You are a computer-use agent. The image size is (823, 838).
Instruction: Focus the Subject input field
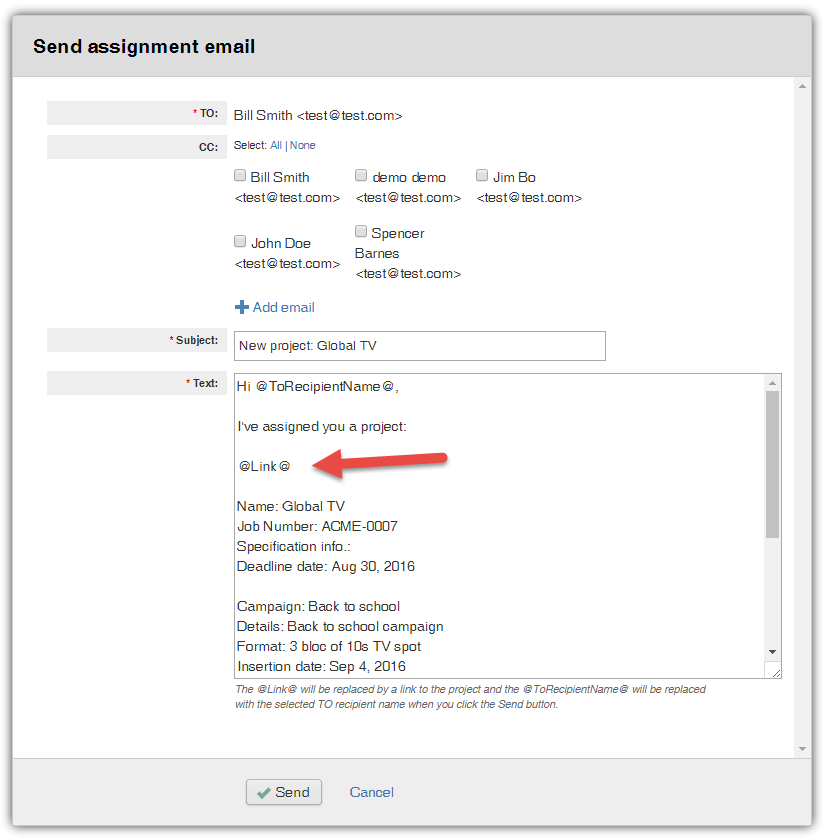pos(420,346)
